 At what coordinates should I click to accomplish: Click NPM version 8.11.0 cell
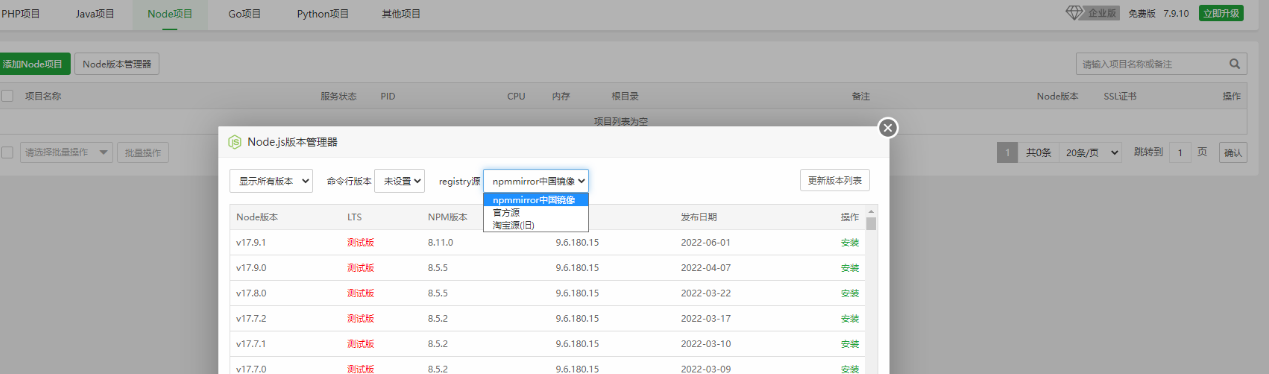click(442, 242)
